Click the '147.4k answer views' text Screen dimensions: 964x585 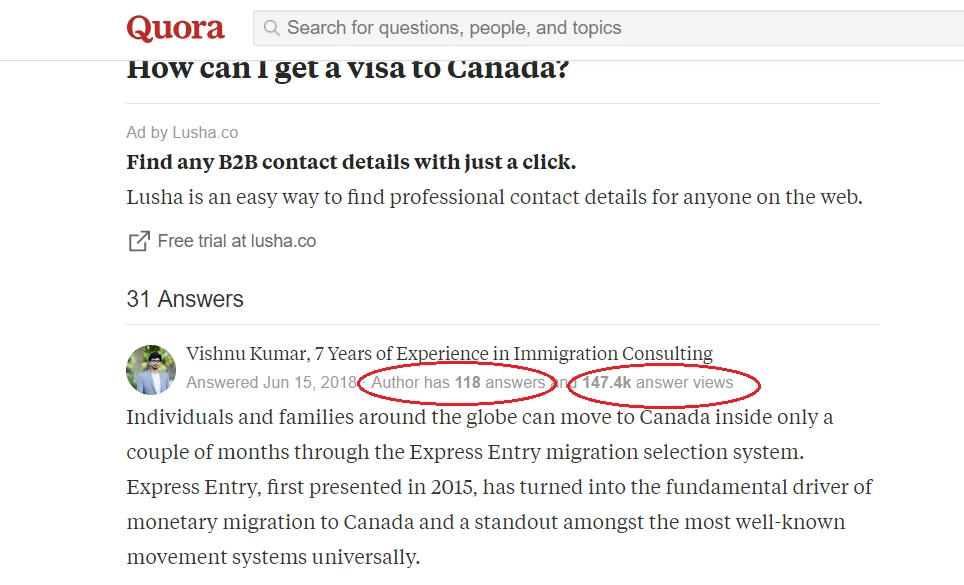tap(658, 382)
